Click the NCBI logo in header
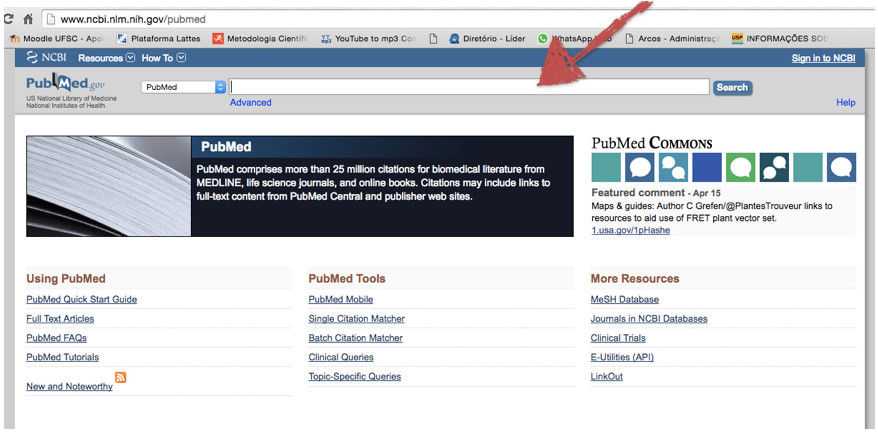 [x=46, y=57]
